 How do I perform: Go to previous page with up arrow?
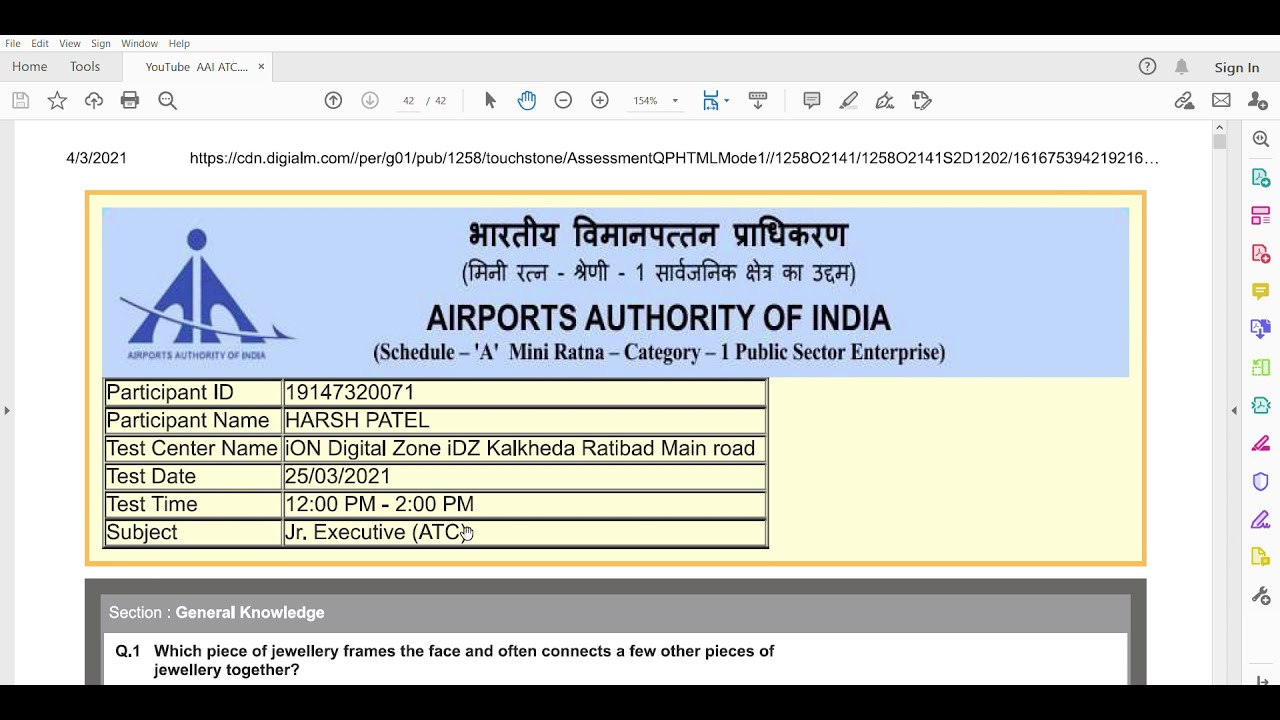click(x=333, y=100)
